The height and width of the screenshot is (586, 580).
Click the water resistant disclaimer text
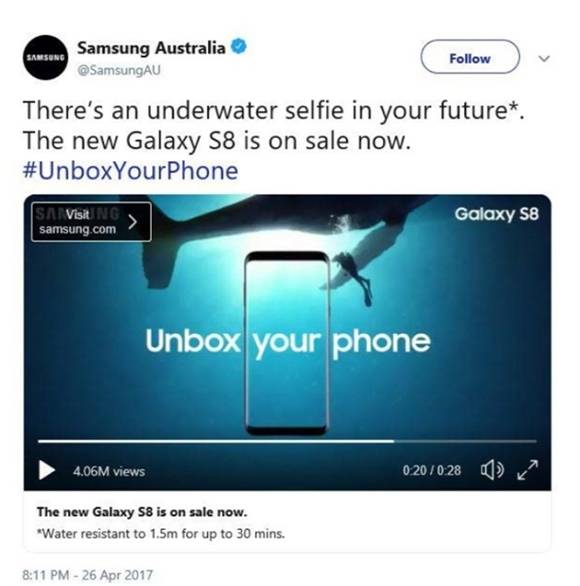tap(161, 533)
